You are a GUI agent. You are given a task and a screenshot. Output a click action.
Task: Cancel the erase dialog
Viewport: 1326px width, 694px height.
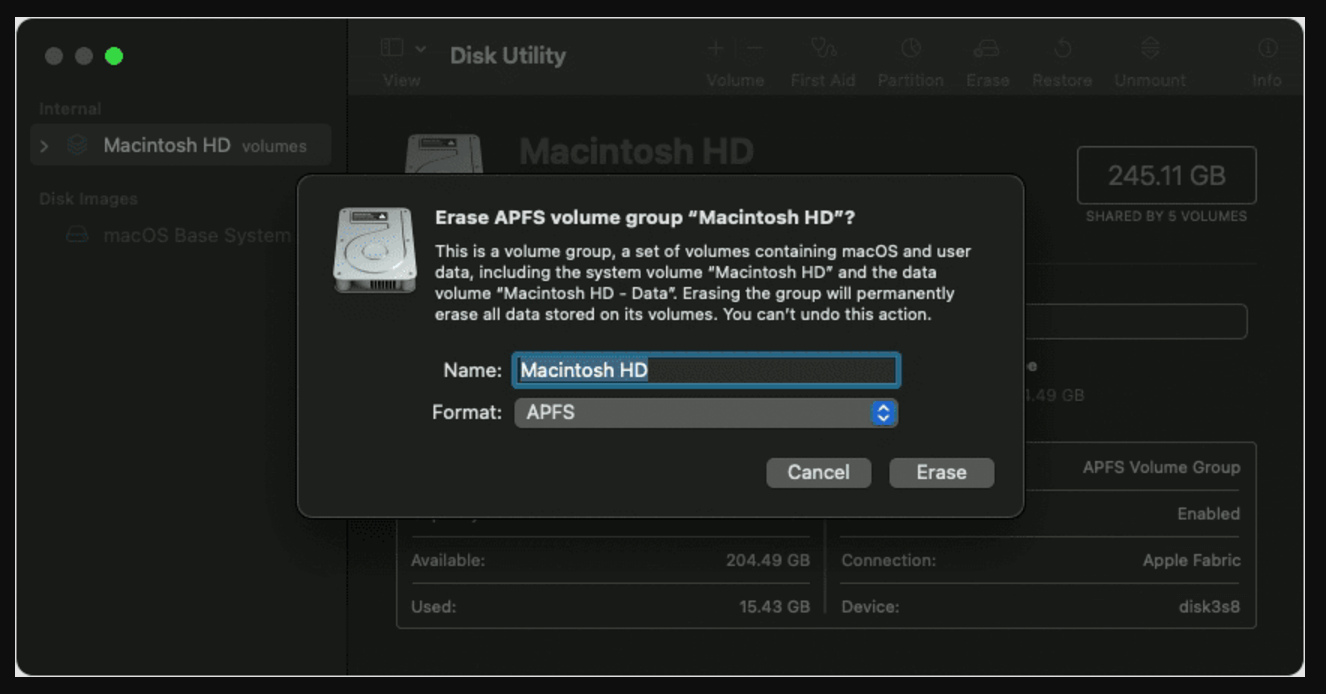coord(818,472)
